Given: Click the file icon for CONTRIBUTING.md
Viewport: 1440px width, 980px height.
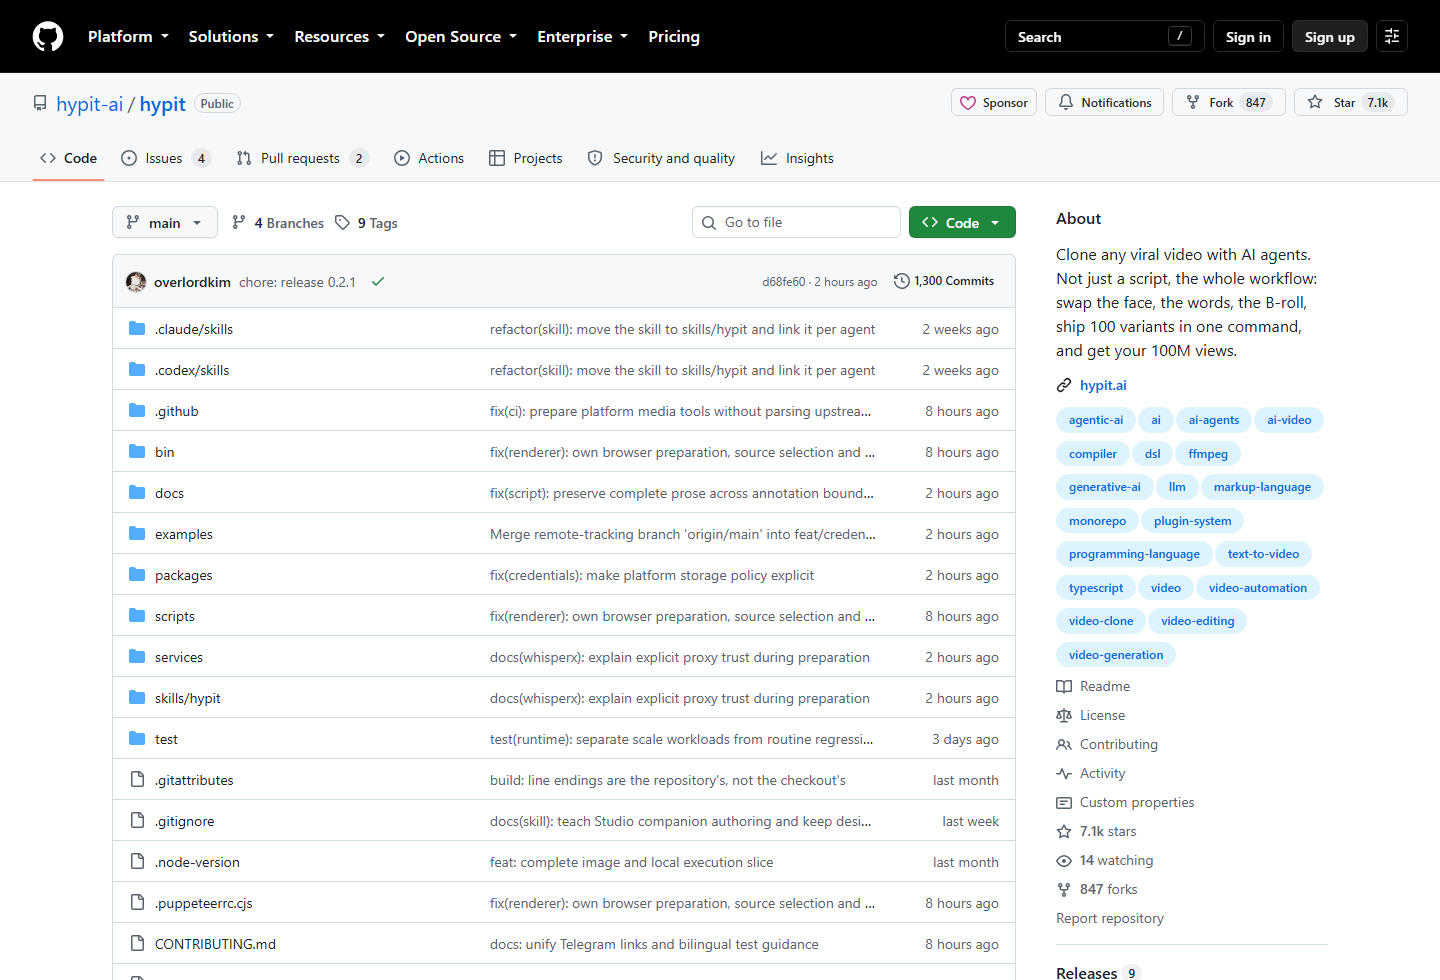Looking at the screenshot, I should (x=137, y=944).
